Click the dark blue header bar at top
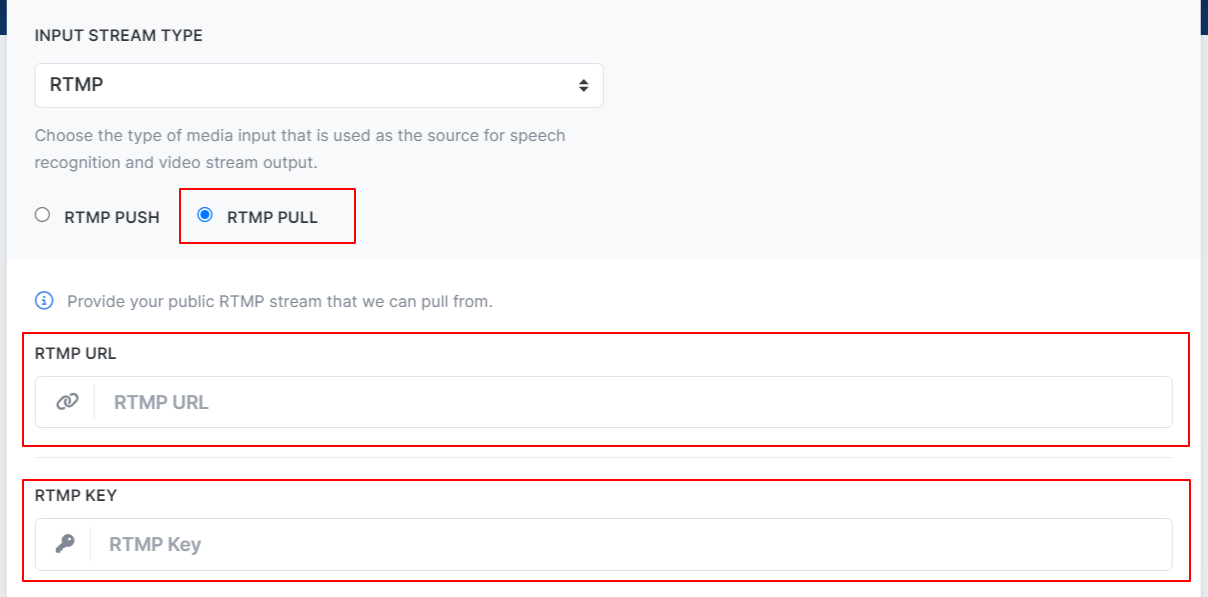 tap(604, 3)
